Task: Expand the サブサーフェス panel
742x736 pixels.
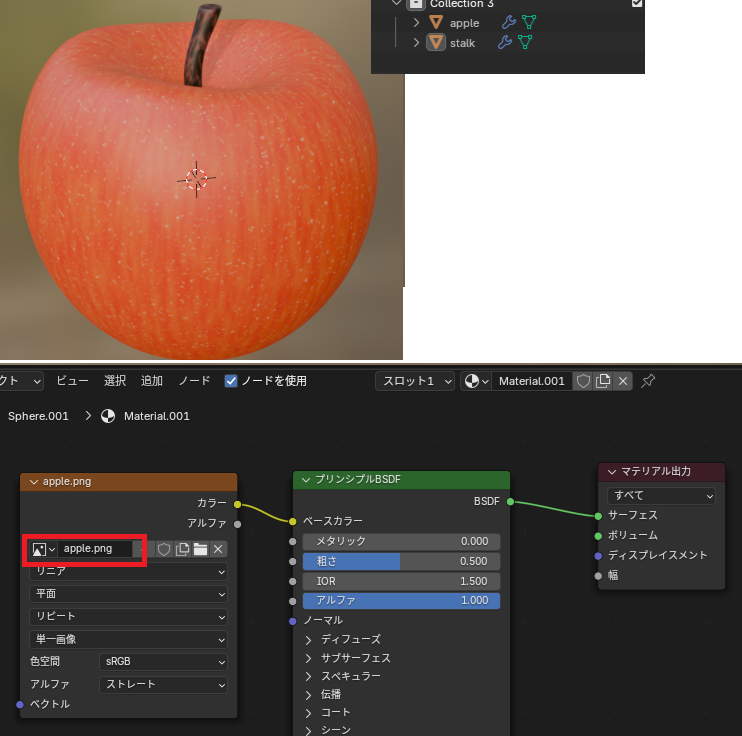Action: (x=309, y=658)
